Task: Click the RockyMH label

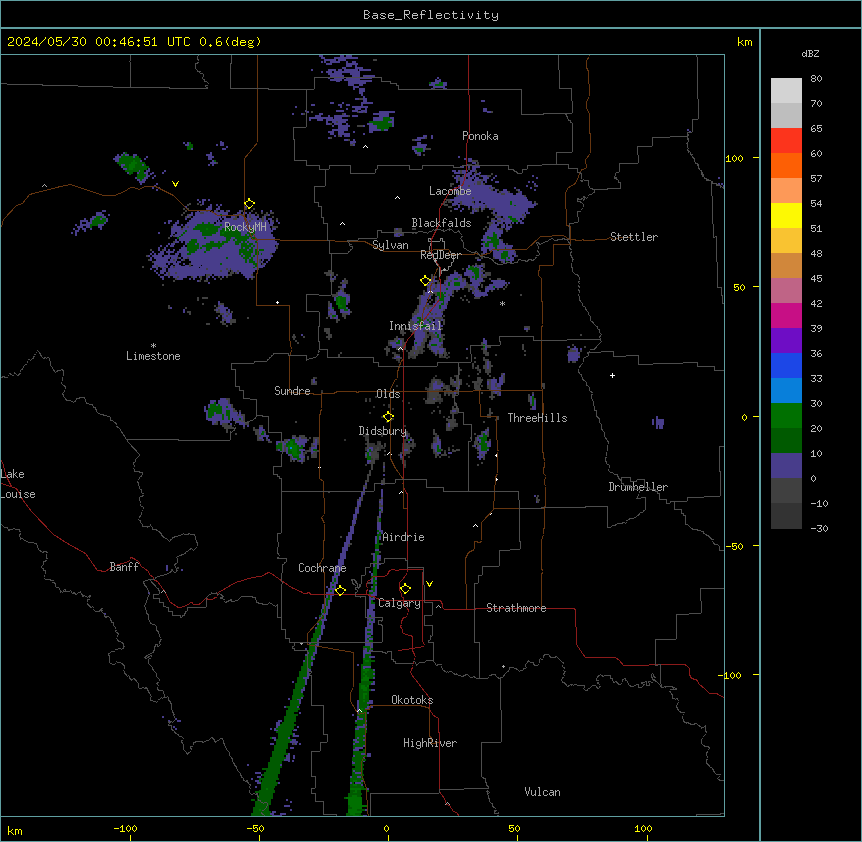Action: pos(245,226)
